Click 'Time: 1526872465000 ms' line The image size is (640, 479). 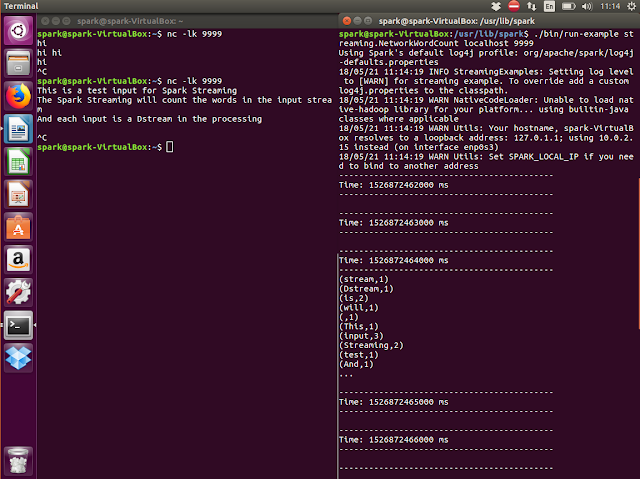[x=393, y=402]
